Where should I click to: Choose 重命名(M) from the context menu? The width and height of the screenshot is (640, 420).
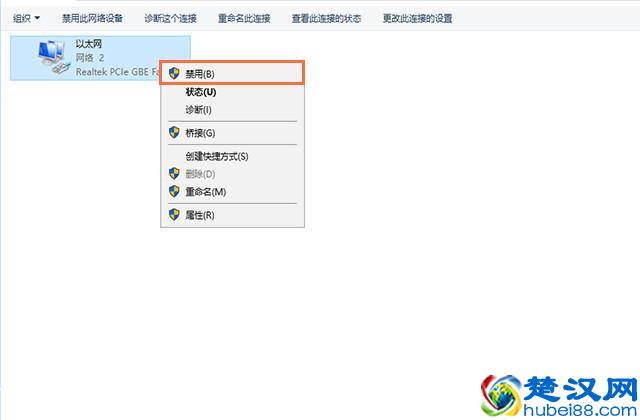point(232,191)
